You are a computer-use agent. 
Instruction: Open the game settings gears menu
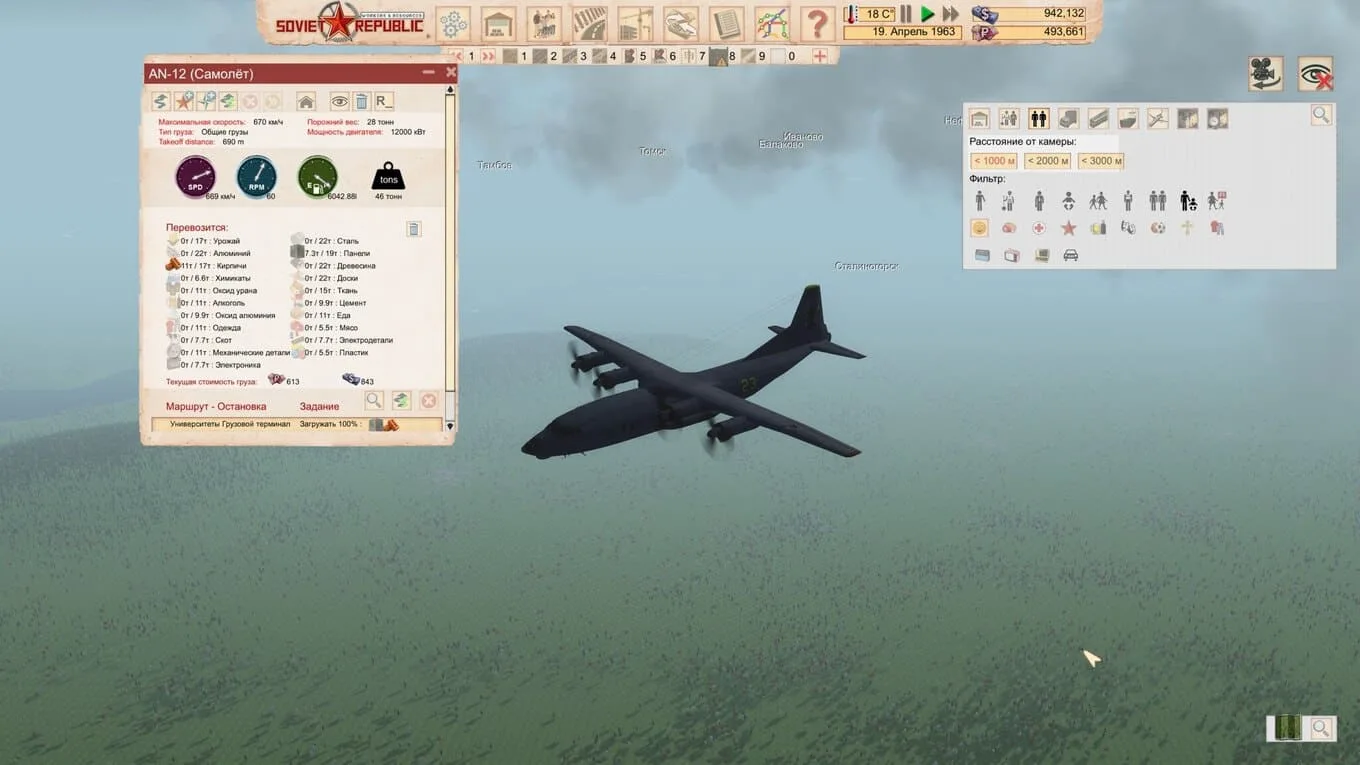coord(453,23)
